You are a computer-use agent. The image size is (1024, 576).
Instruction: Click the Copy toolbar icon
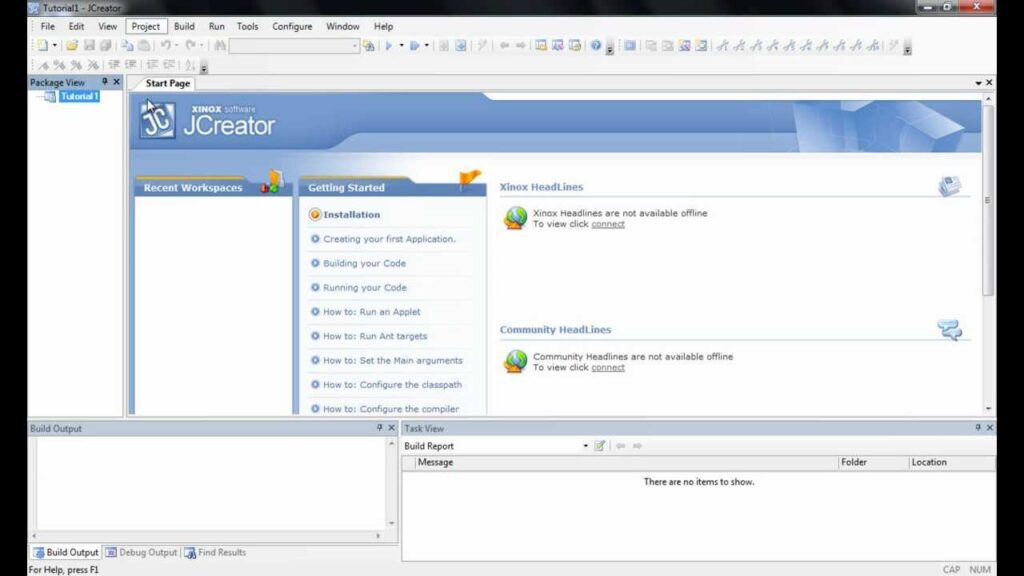click(127, 46)
